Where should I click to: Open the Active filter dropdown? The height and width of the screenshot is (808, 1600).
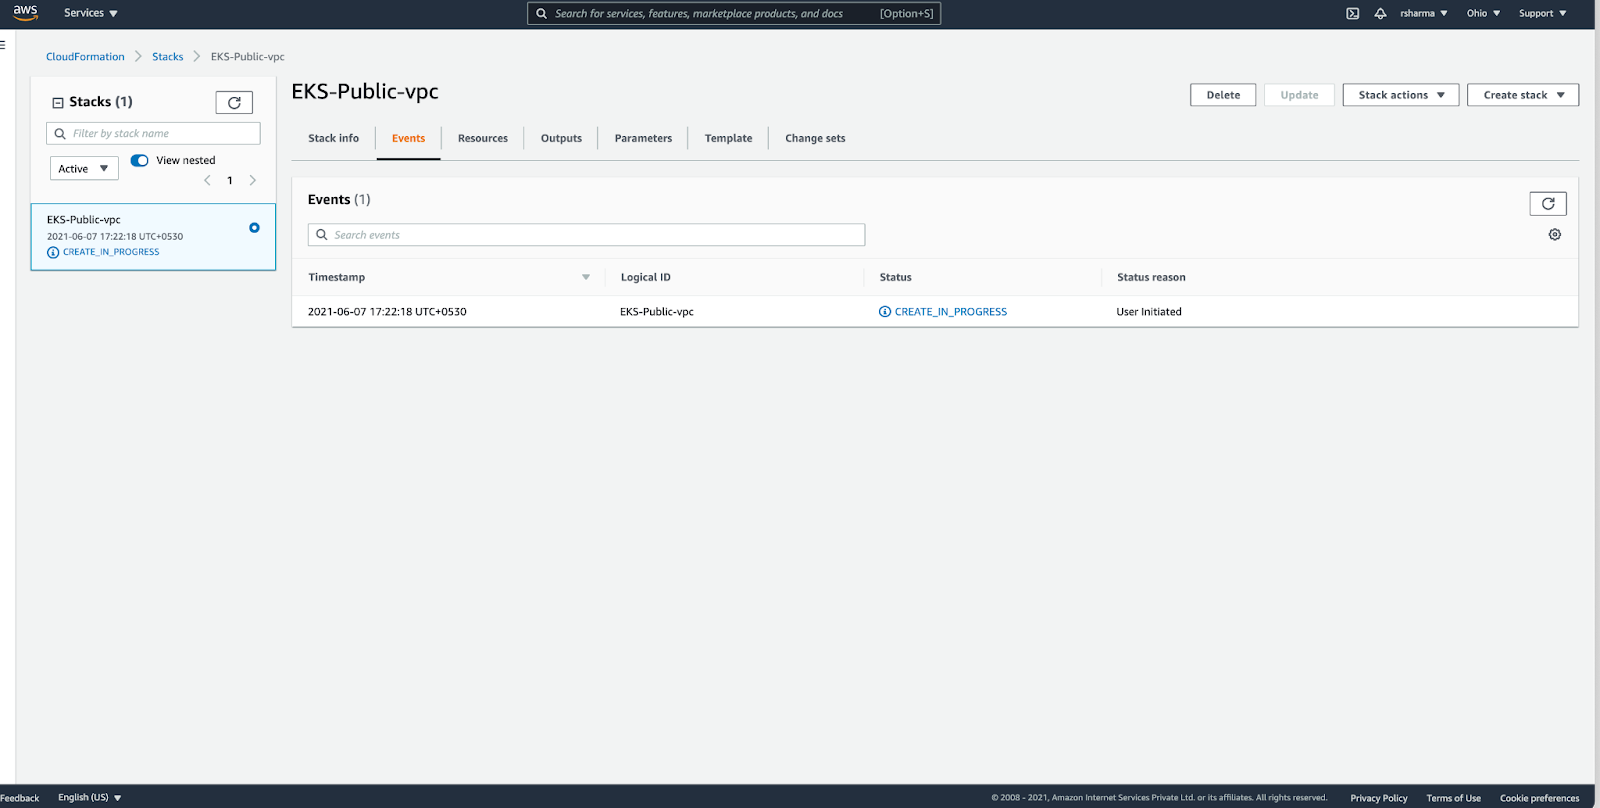point(84,169)
